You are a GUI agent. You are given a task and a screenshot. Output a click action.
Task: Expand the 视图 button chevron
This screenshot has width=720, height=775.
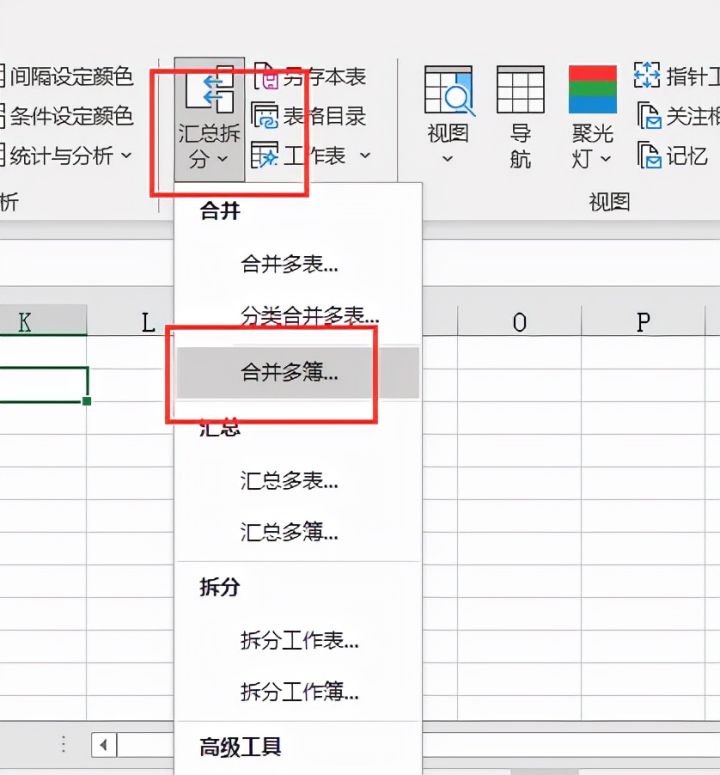click(x=448, y=159)
